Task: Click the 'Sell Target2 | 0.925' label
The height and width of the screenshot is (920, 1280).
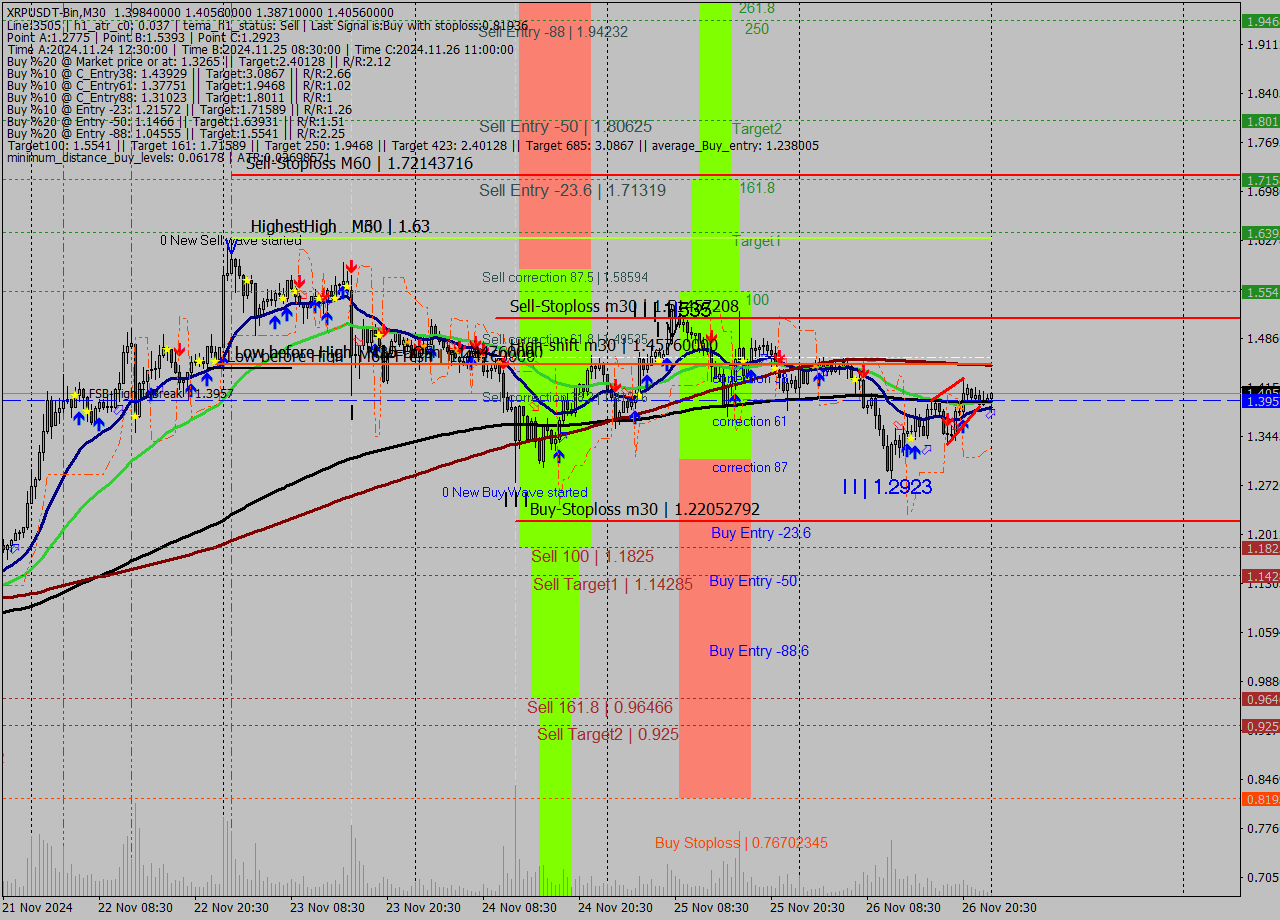Action: (608, 735)
